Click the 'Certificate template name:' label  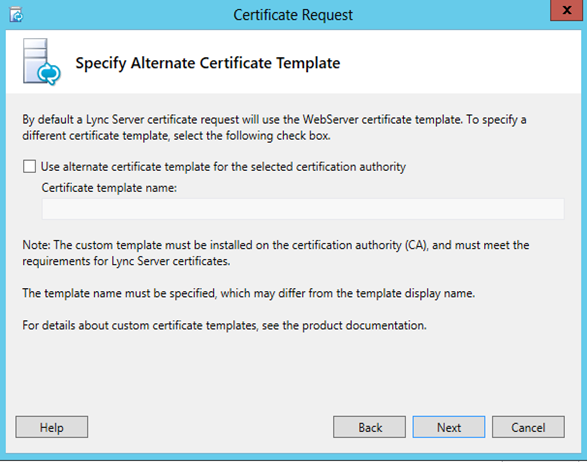click(109, 188)
